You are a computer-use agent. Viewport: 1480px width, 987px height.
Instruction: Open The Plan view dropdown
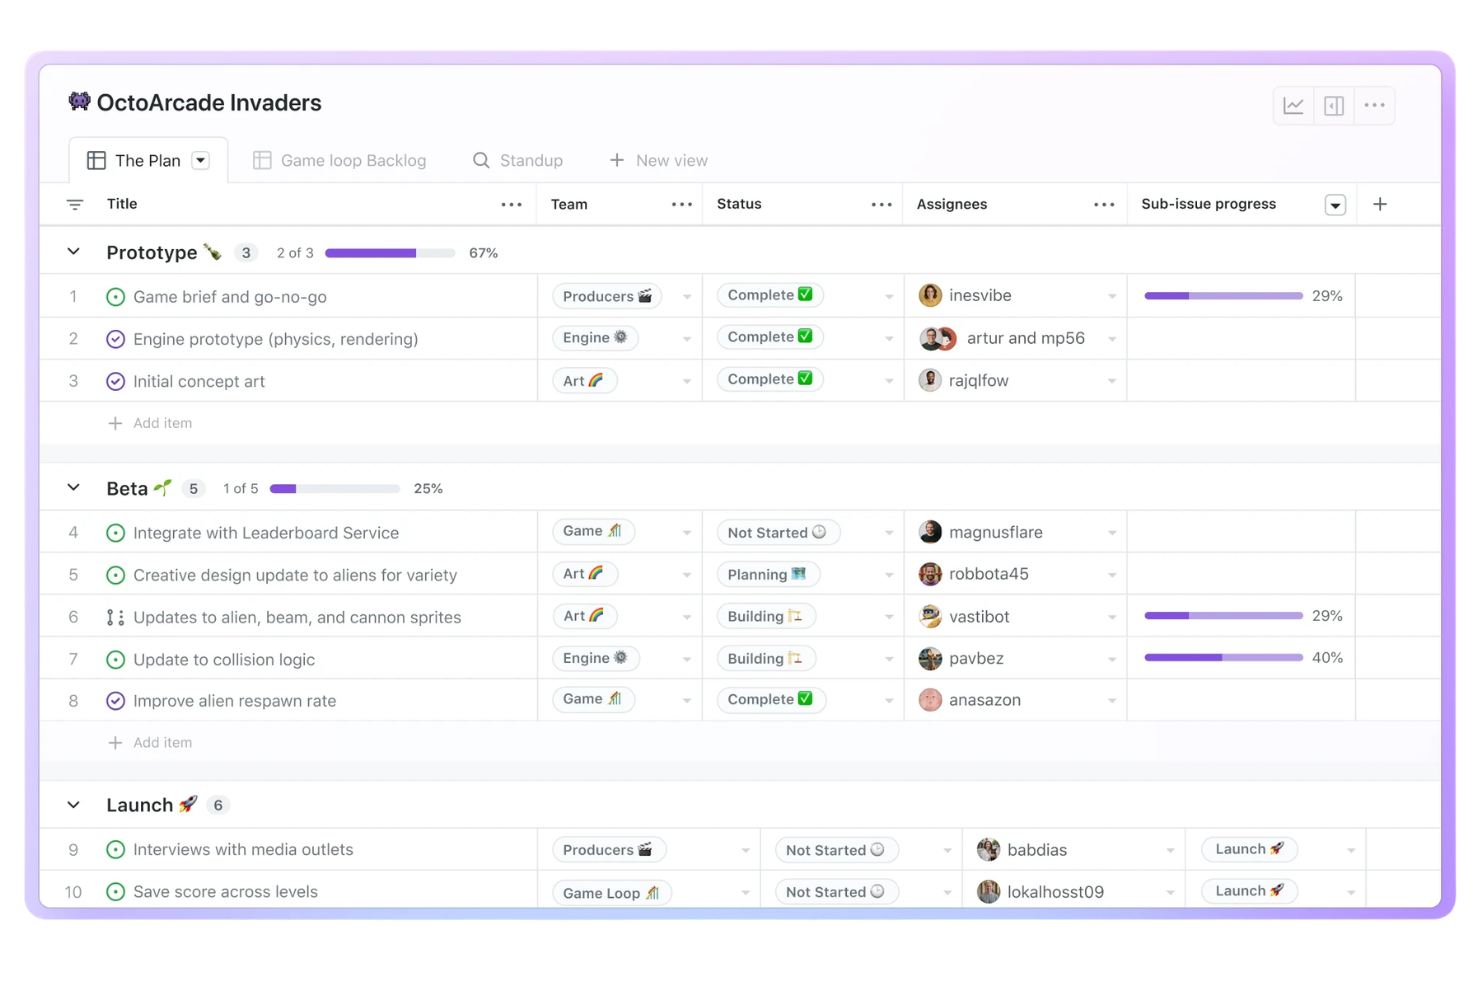[200, 160]
